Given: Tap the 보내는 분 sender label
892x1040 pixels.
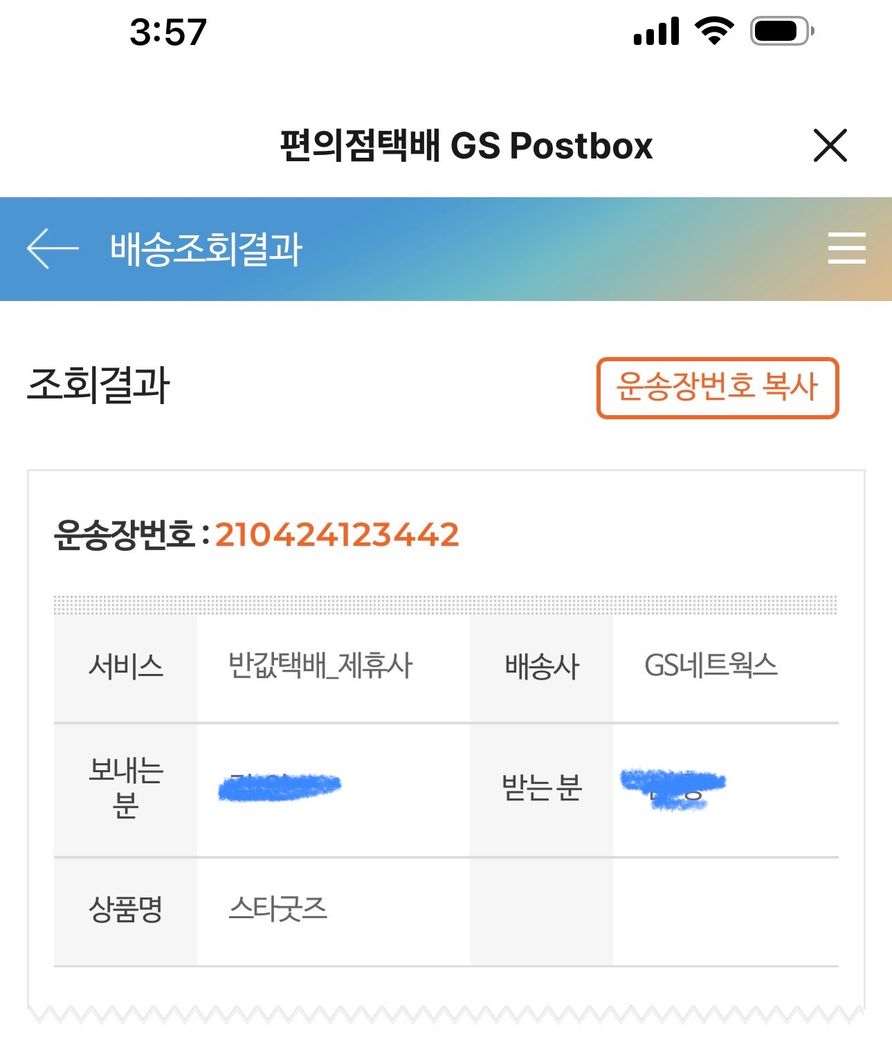Looking at the screenshot, I should [x=125, y=788].
